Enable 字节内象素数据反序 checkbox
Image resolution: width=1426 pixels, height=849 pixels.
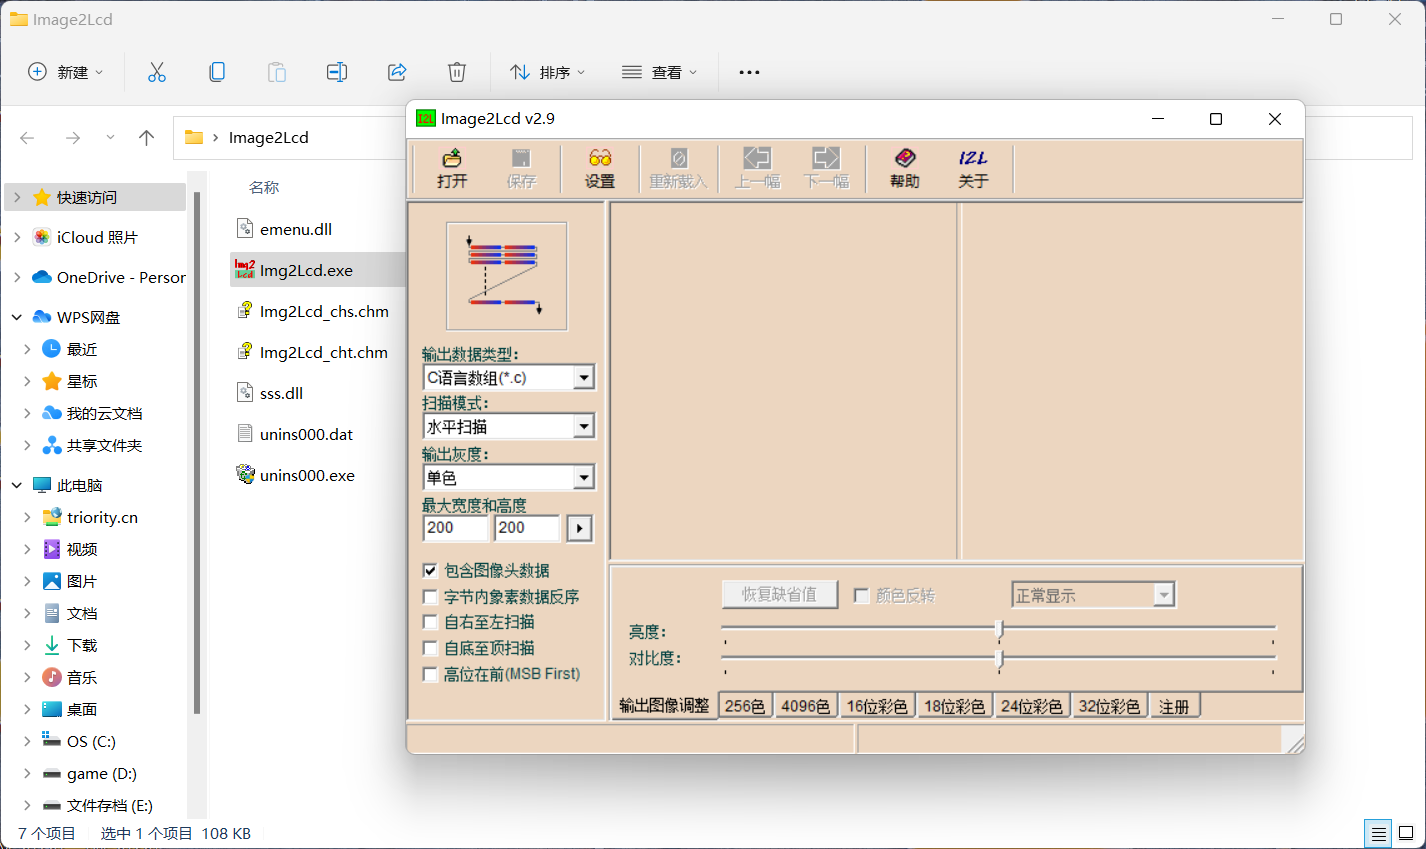click(x=430, y=597)
